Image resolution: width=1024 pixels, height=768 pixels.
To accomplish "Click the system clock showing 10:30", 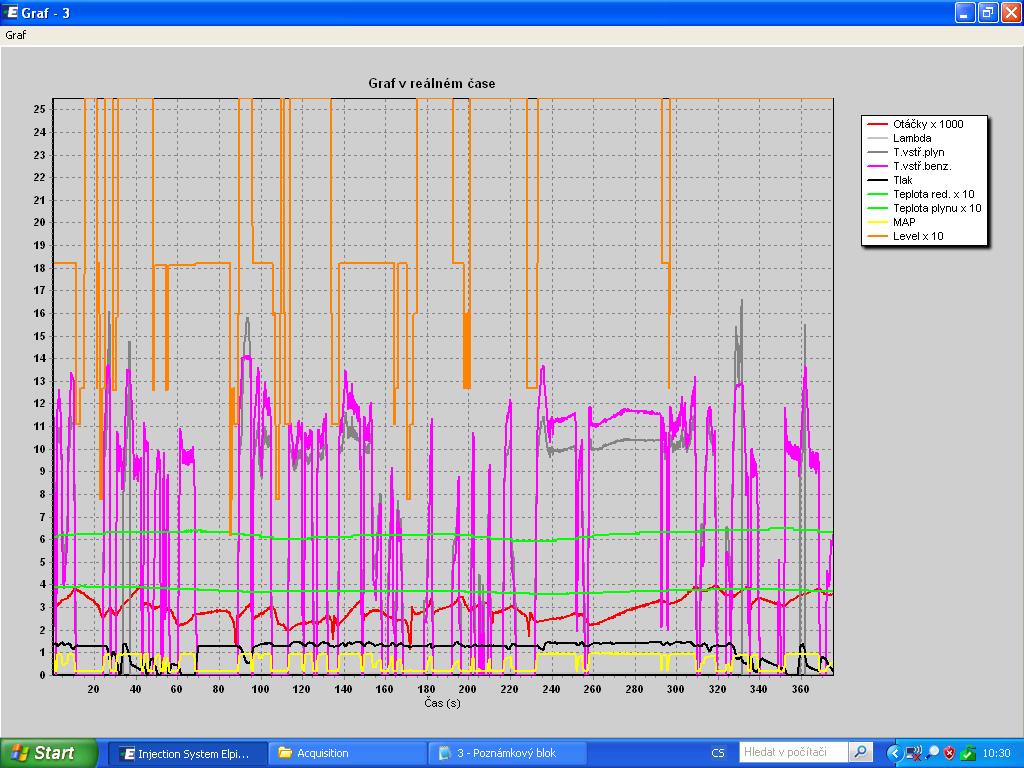I will (996, 753).
